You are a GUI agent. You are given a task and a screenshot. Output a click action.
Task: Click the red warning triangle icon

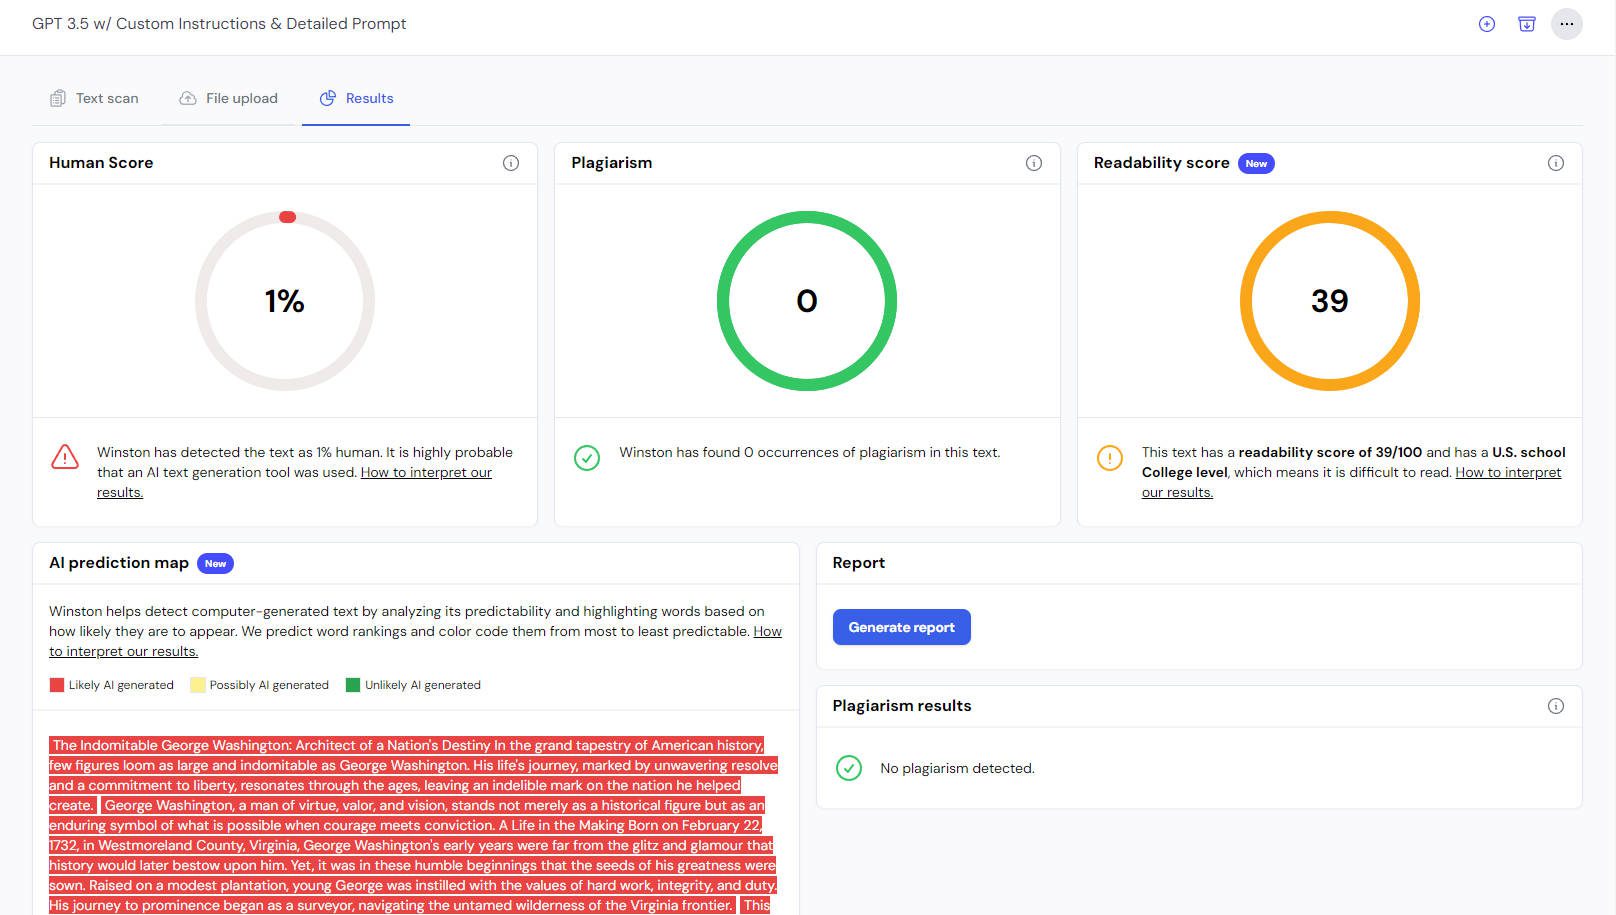pyautogui.click(x=65, y=457)
